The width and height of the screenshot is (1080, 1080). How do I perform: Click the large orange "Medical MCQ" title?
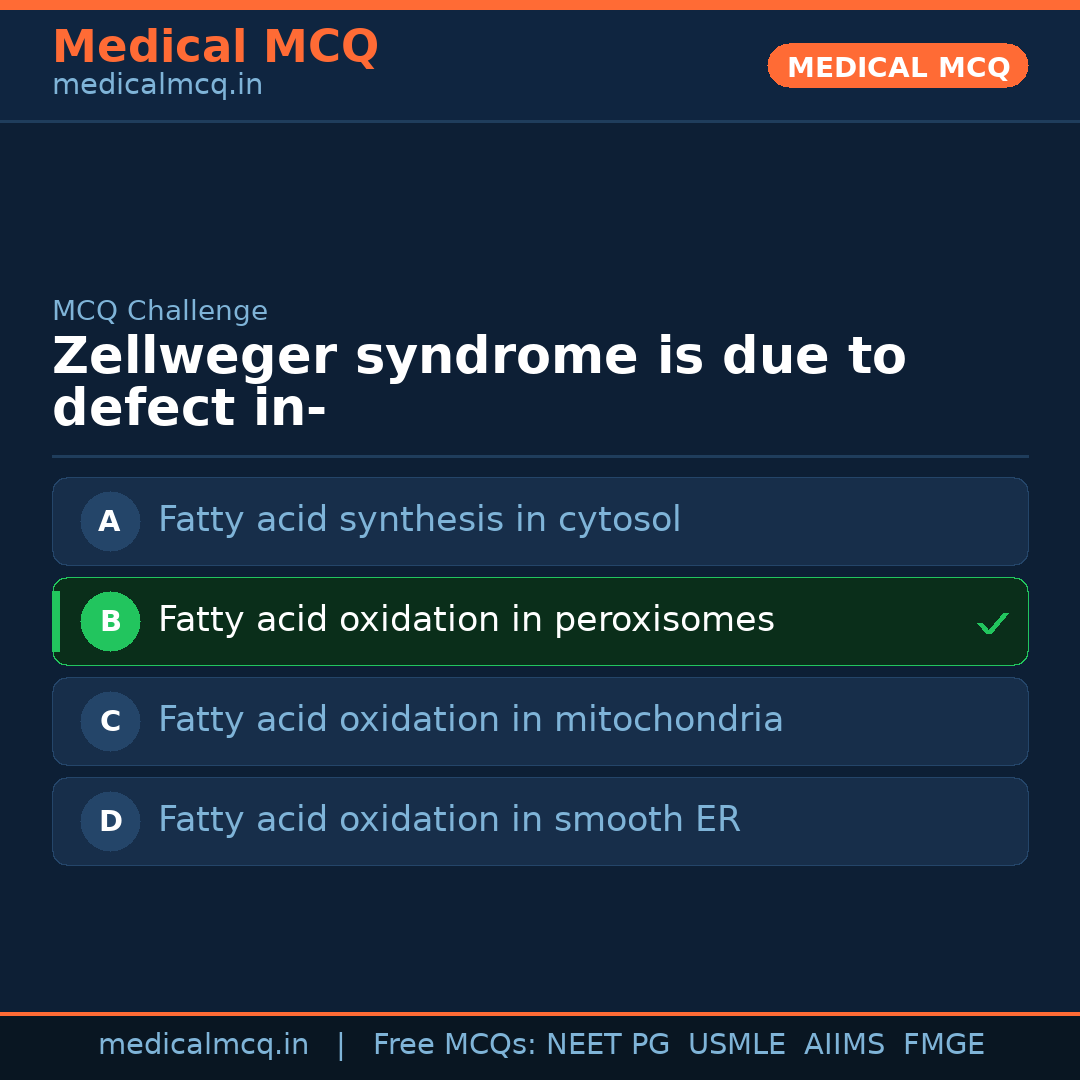pyautogui.click(x=215, y=47)
